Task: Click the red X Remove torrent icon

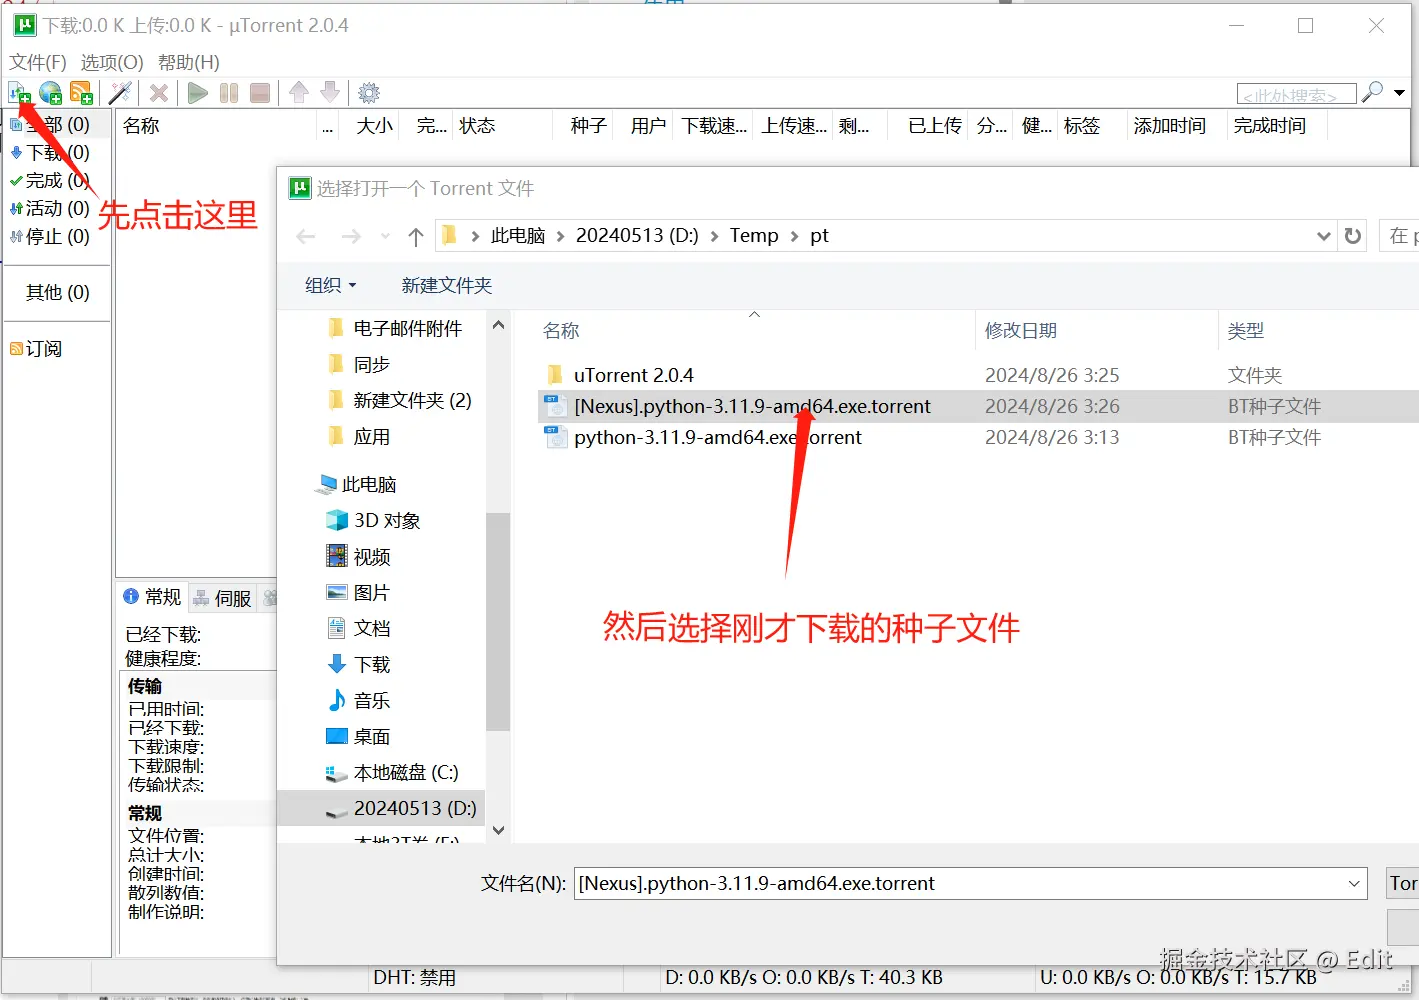Action: tap(158, 93)
